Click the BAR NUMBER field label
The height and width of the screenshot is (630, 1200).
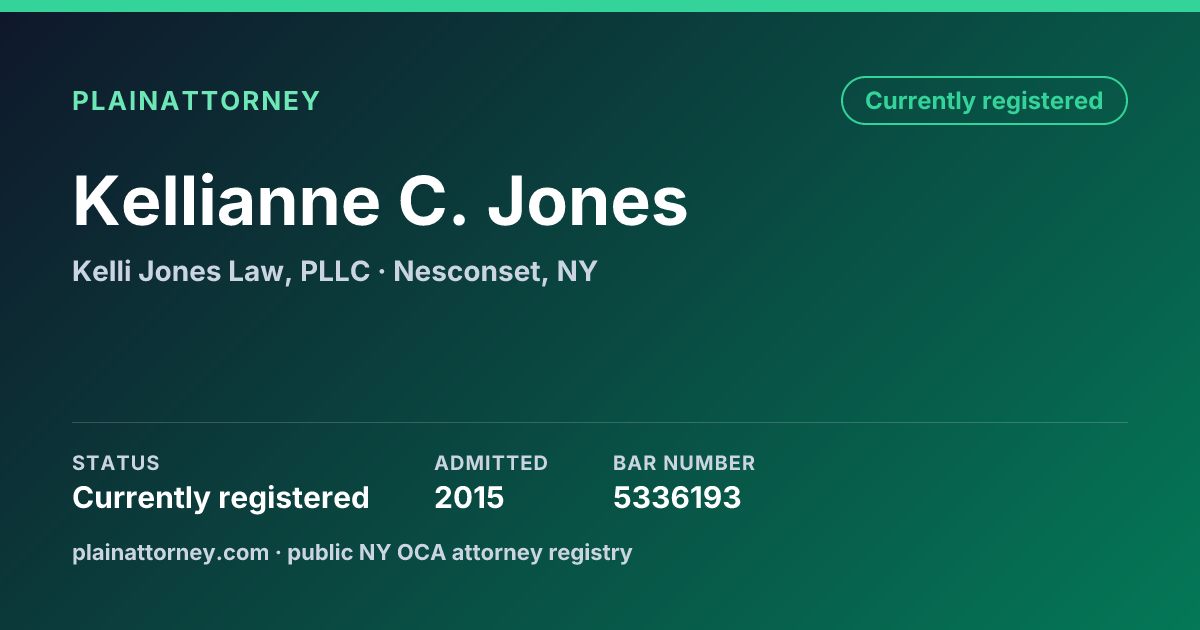pyautogui.click(x=684, y=463)
